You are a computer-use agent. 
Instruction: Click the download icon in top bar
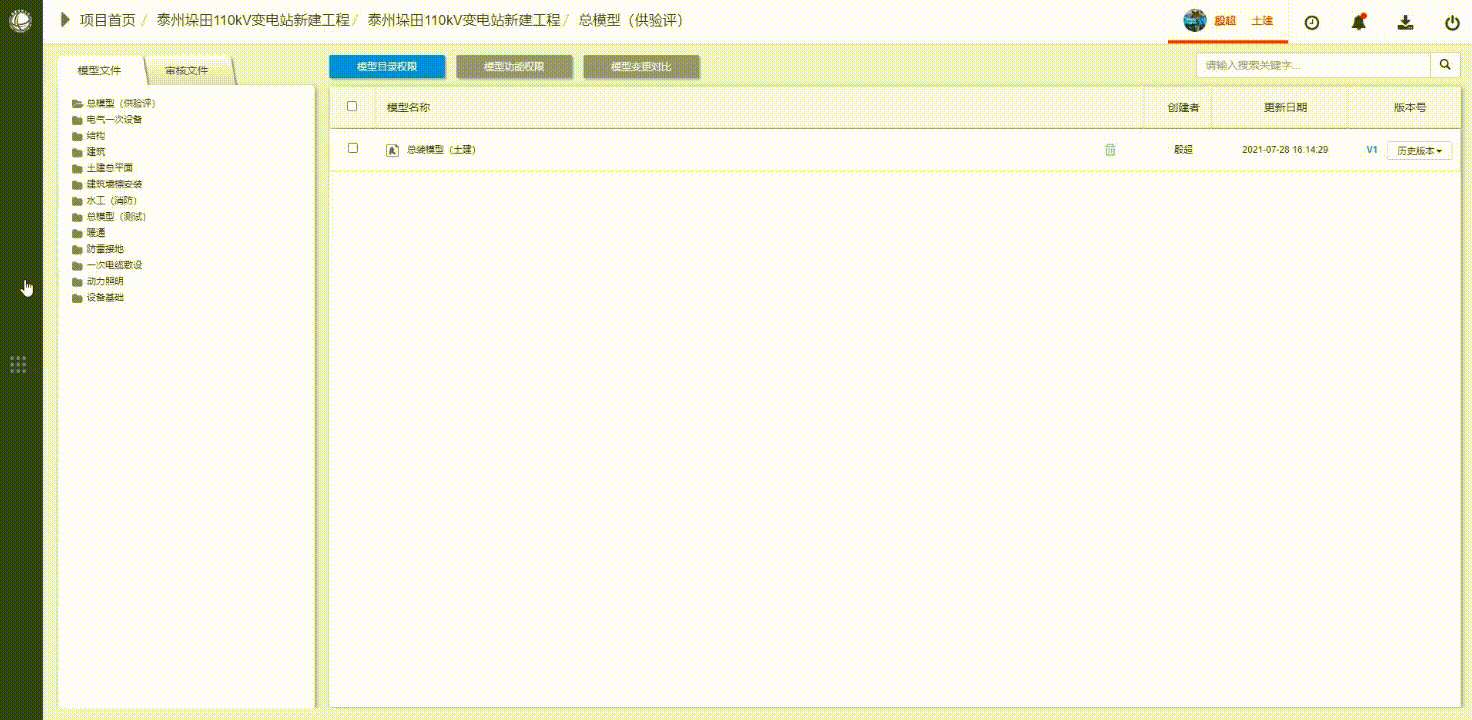pyautogui.click(x=1405, y=22)
